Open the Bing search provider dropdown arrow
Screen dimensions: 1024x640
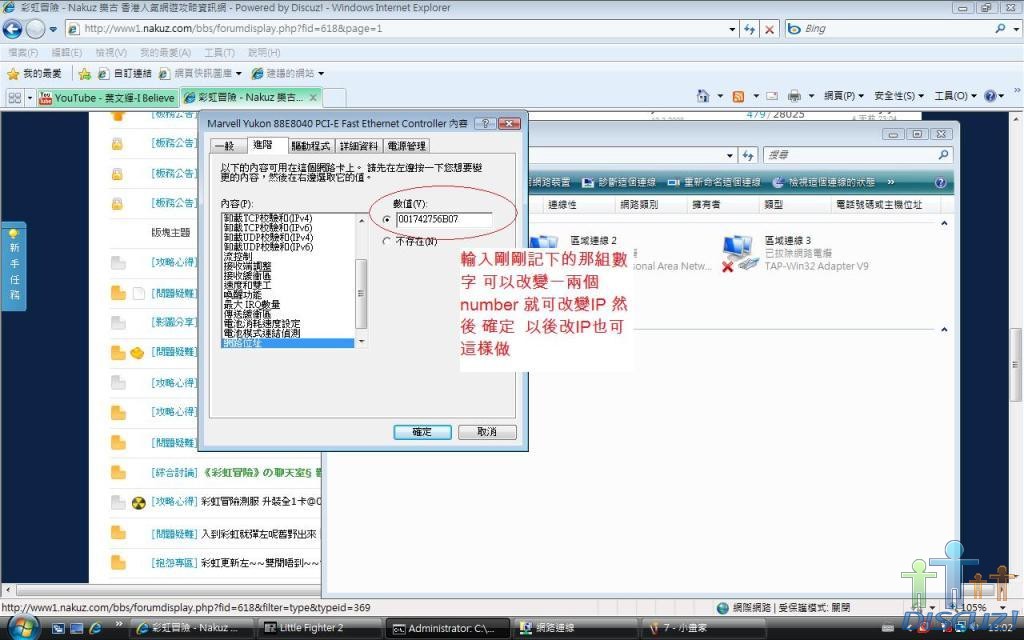(x=1016, y=29)
